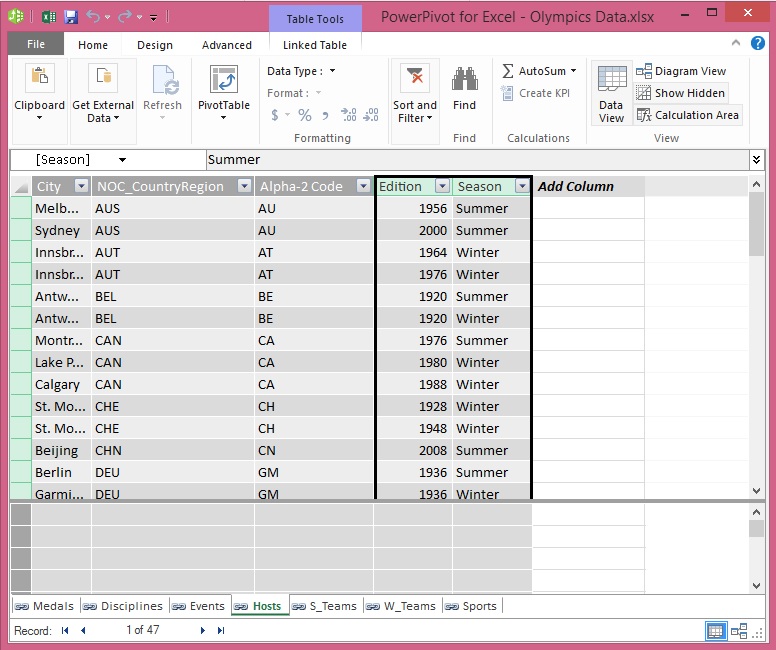Apply AutoSum calculation
The width and height of the screenshot is (776, 650).
(x=538, y=71)
